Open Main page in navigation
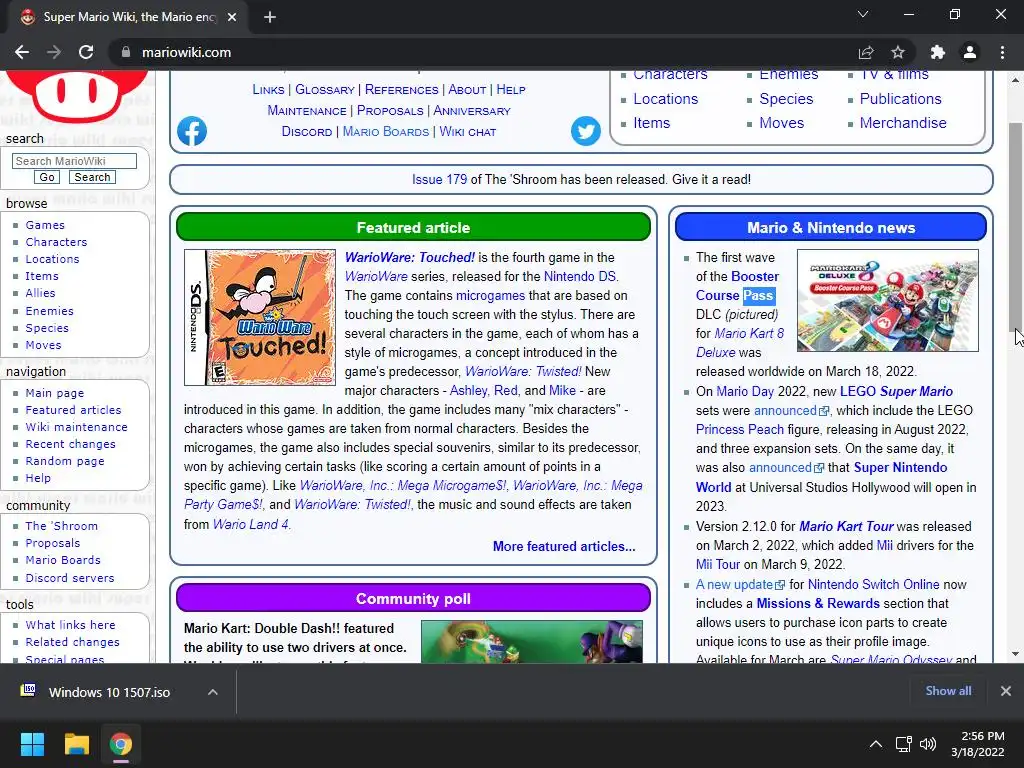 (55, 392)
